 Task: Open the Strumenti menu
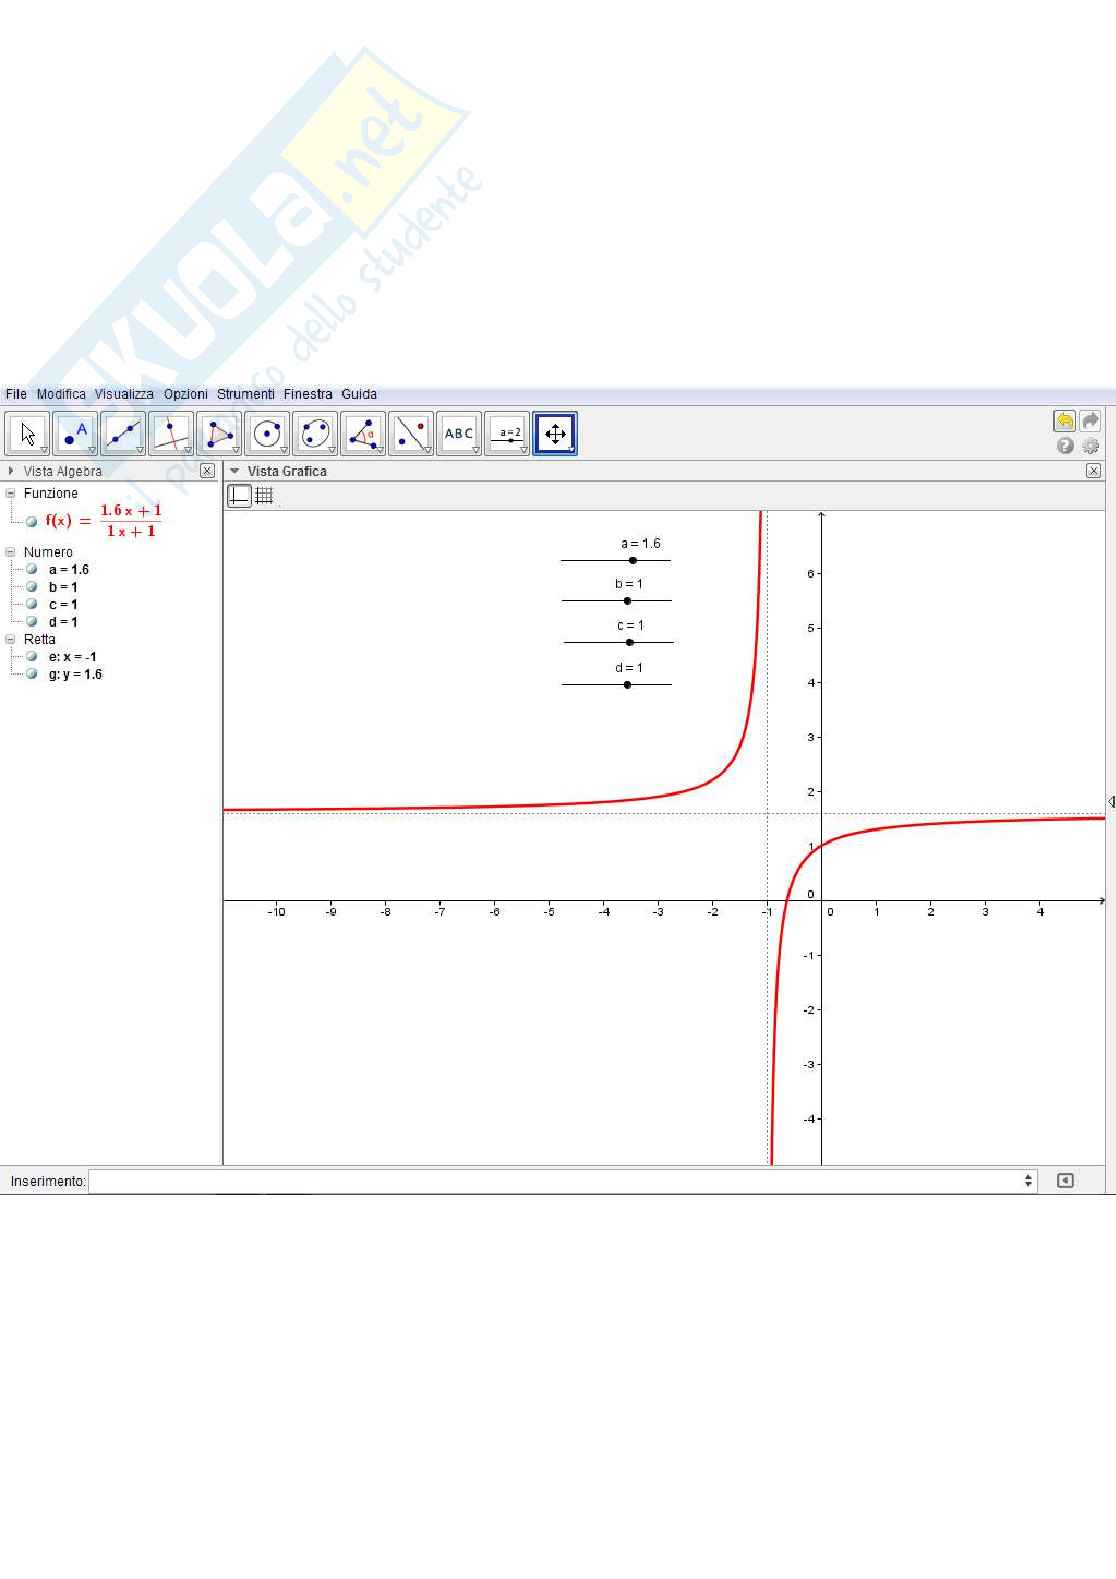point(245,394)
